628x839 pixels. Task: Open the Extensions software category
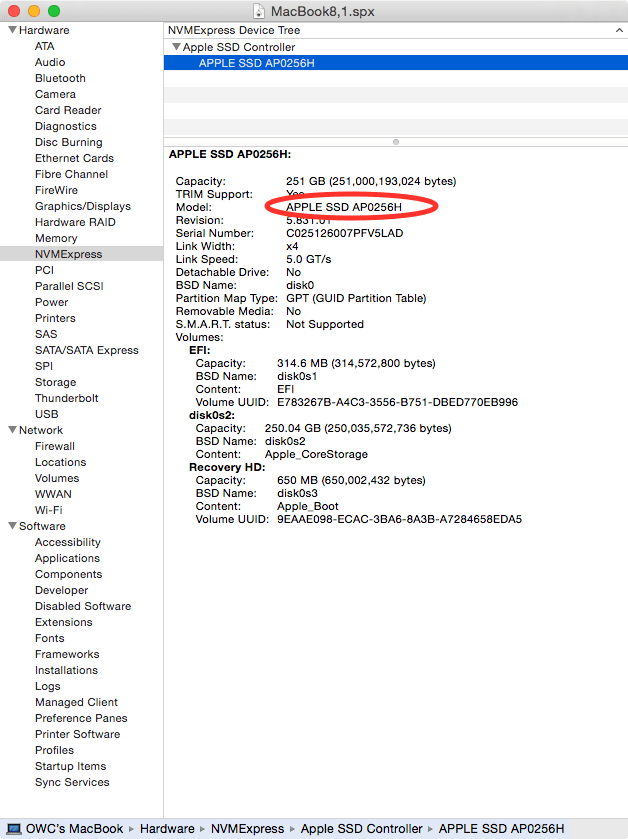coord(64,622)
